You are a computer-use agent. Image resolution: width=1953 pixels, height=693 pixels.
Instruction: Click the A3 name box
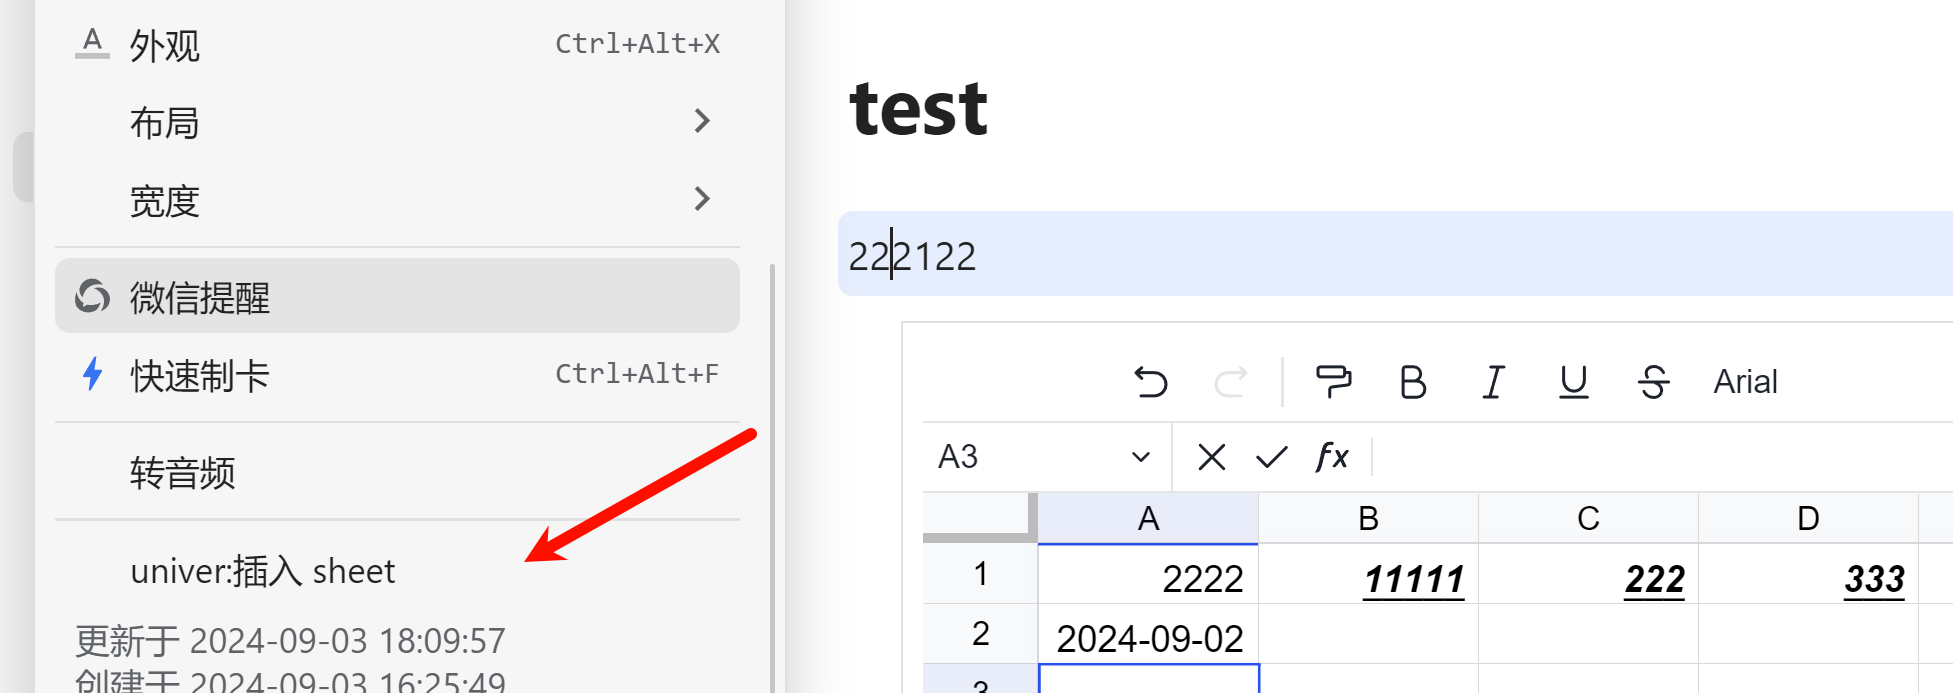(1046, 457)
